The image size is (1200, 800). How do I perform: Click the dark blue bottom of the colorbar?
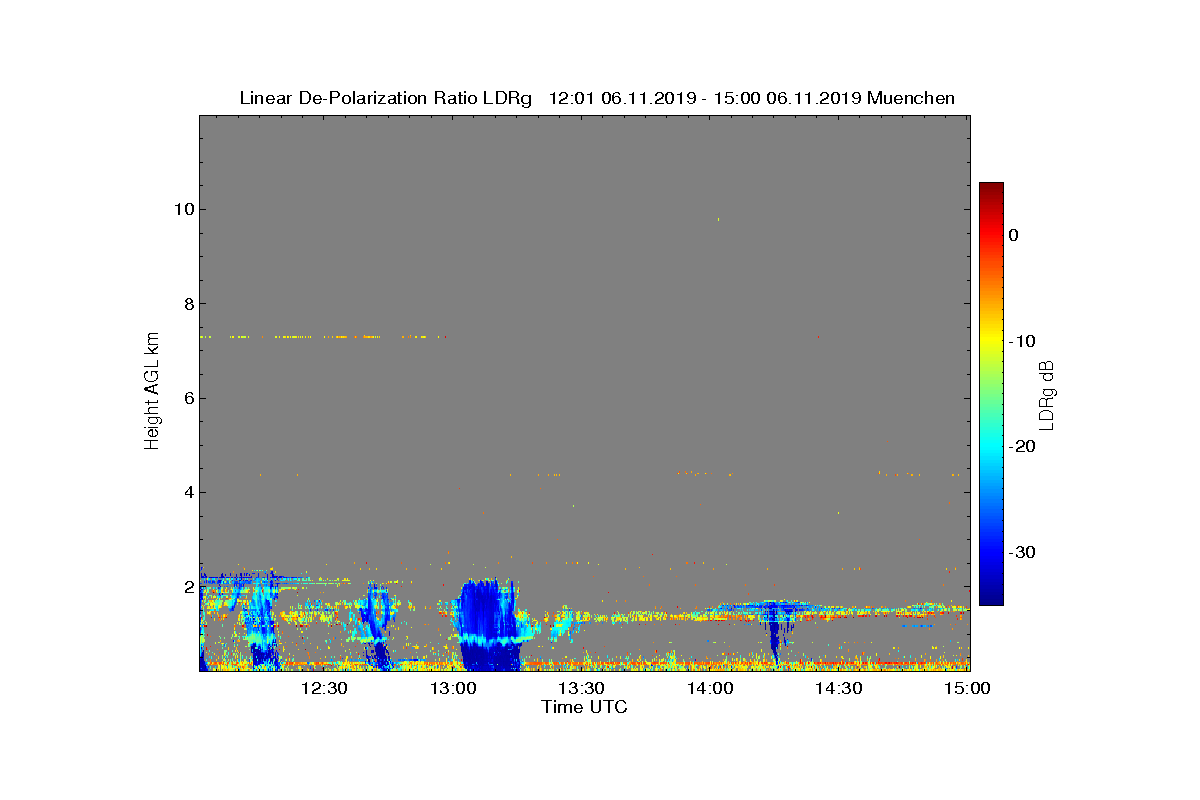991,597
